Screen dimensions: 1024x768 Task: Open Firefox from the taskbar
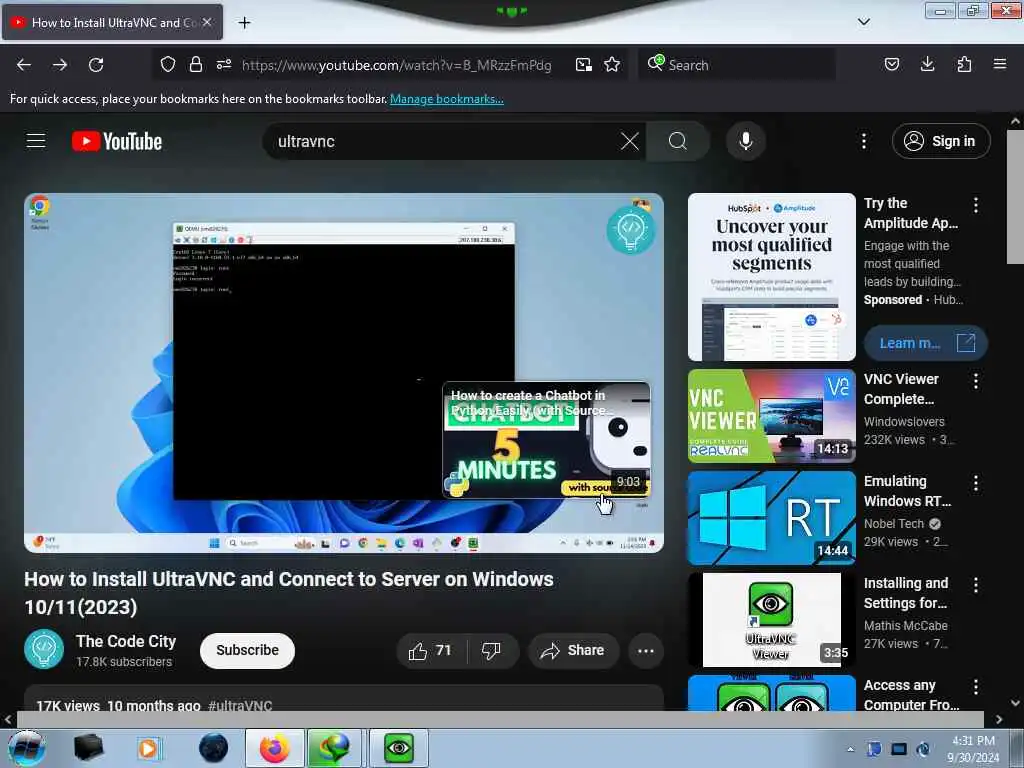pos(274,748)
